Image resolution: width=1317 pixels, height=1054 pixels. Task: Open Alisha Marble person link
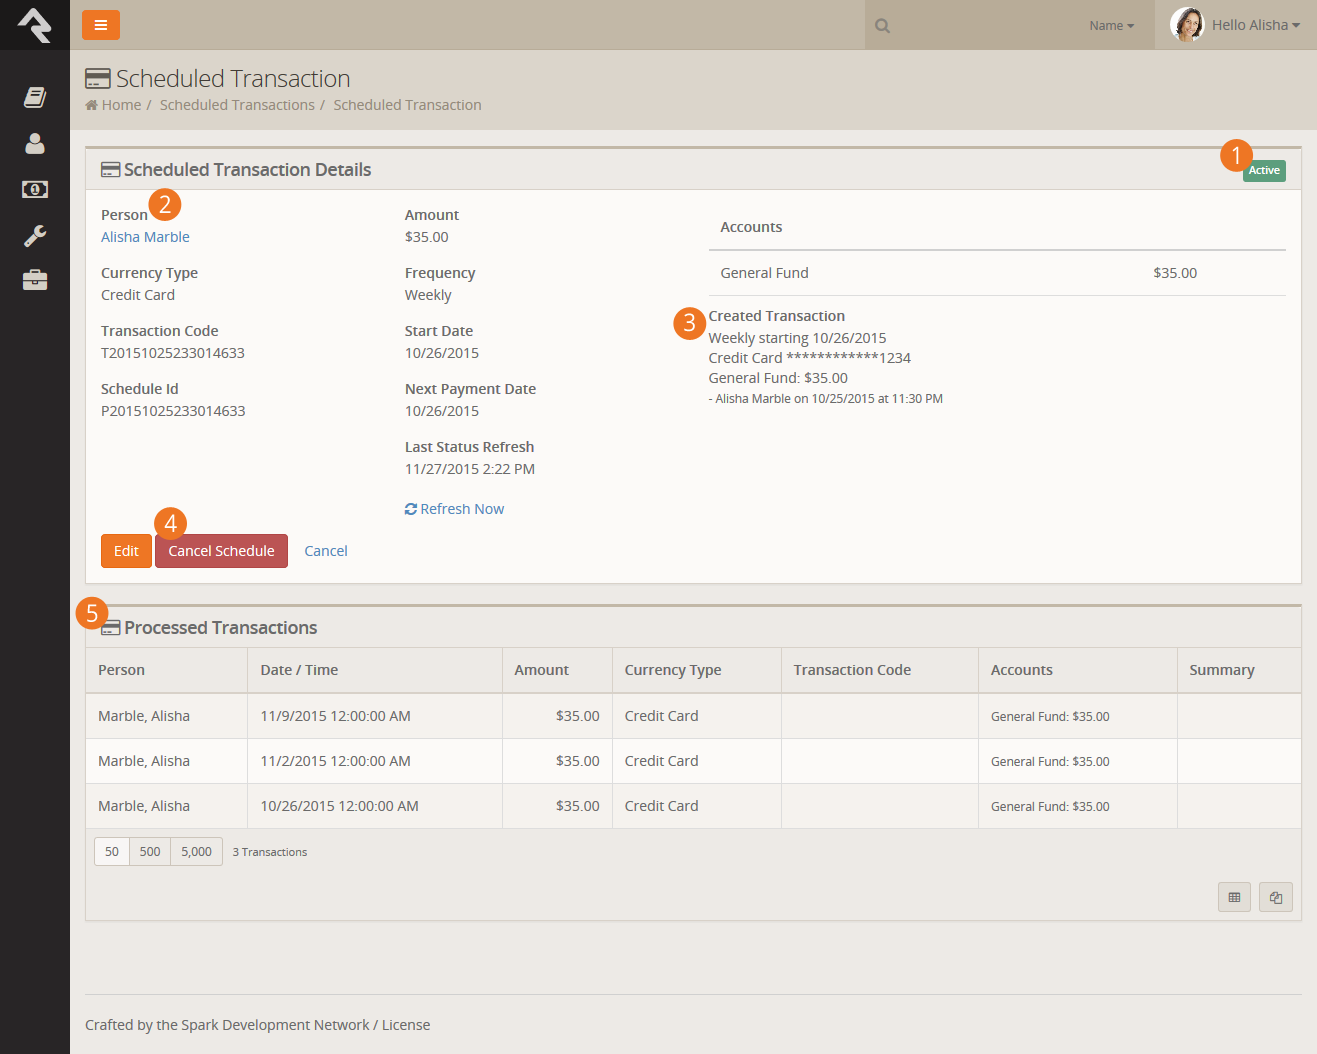pos(145,237)
